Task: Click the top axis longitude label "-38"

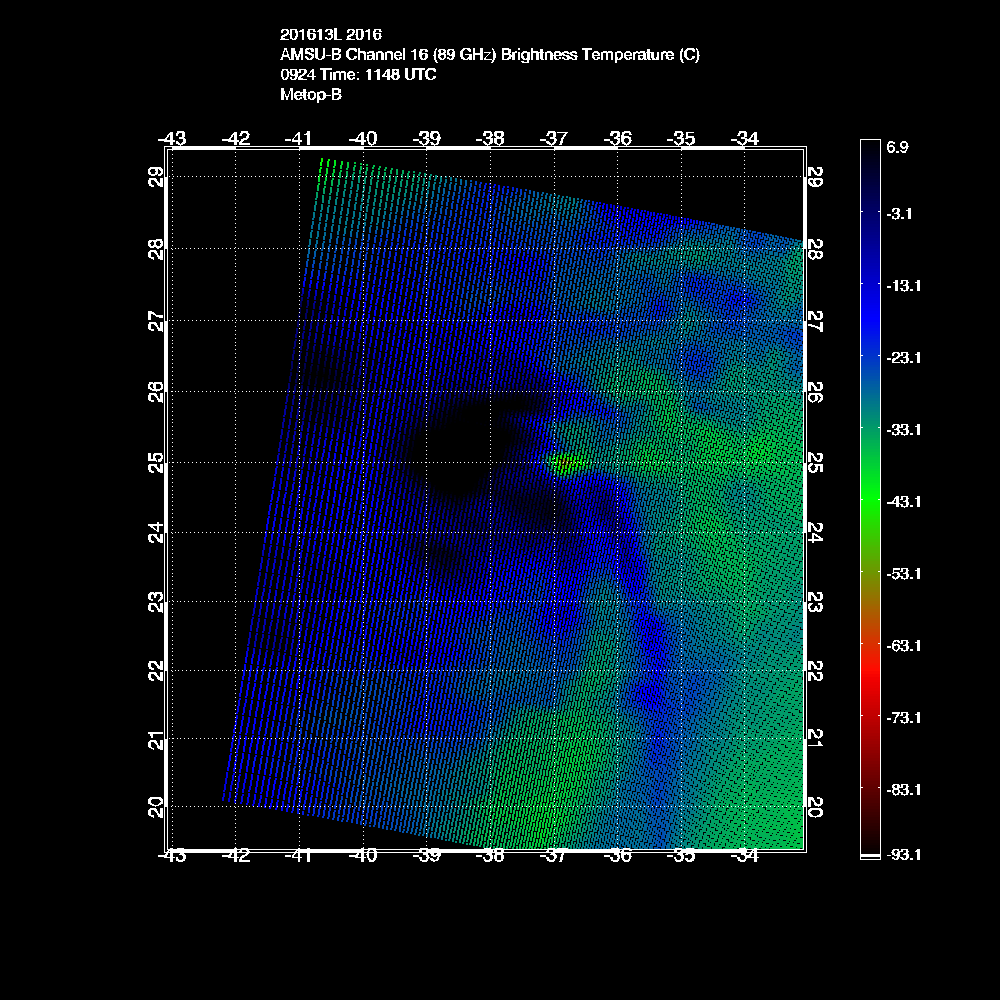Action: (x=490, y=138)
